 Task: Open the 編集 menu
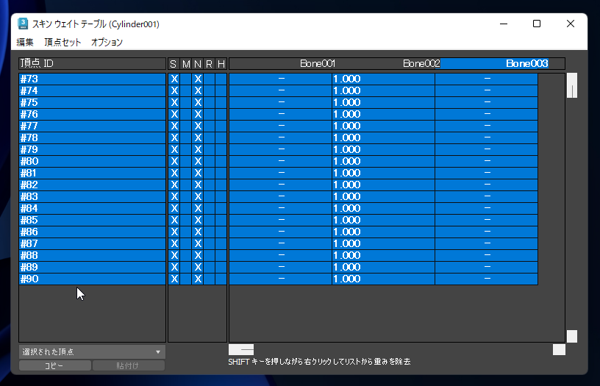click(x=25, y=42)
